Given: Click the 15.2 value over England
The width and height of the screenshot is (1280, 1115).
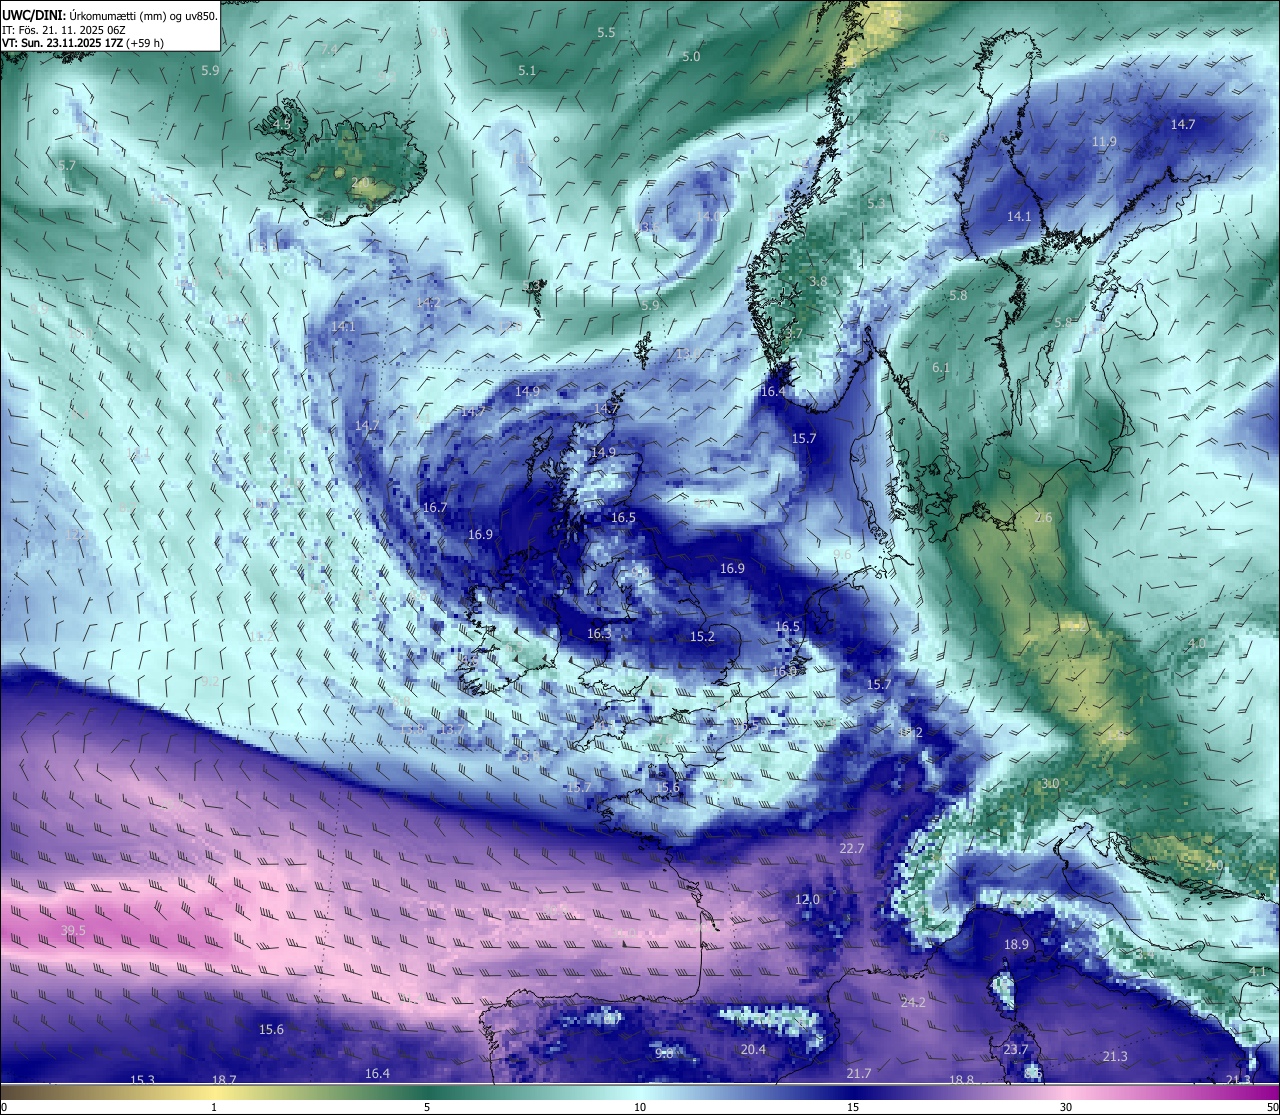Looking at the screenshot, I should [702, 637].
